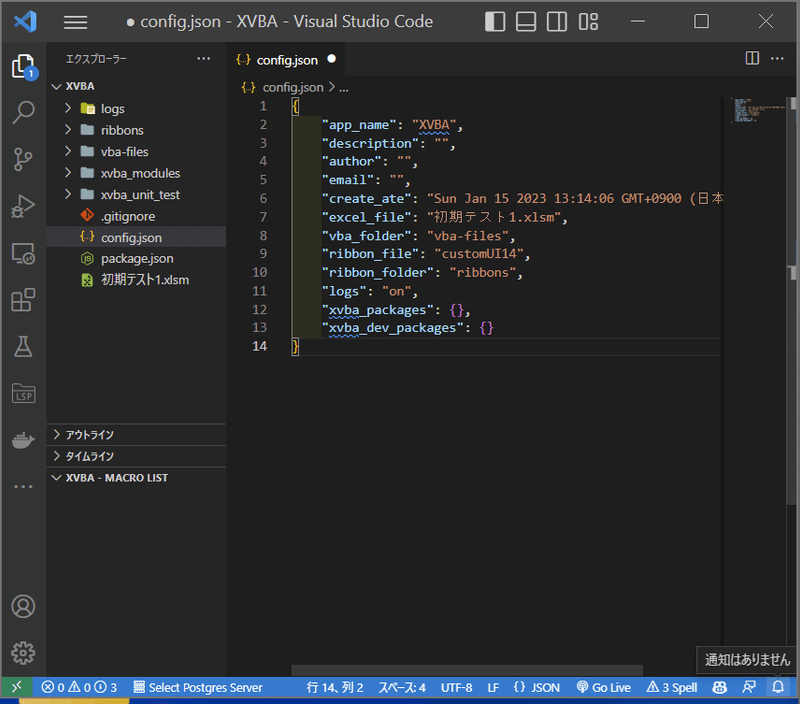Screen dimensions: 800x704
Task: Open the hamburger application menu
Action: point(75,22)
